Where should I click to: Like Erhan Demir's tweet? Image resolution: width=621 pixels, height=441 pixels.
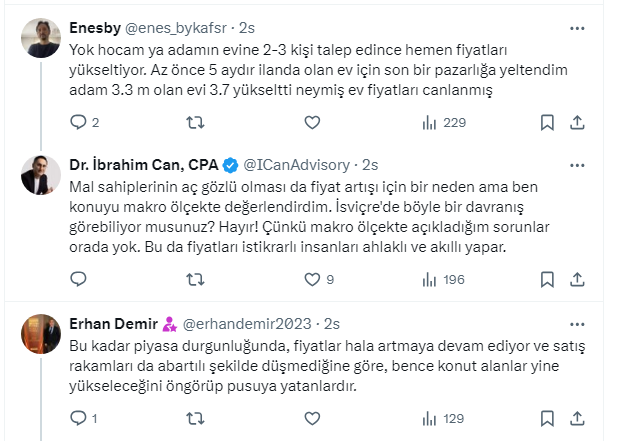[312, 419]
